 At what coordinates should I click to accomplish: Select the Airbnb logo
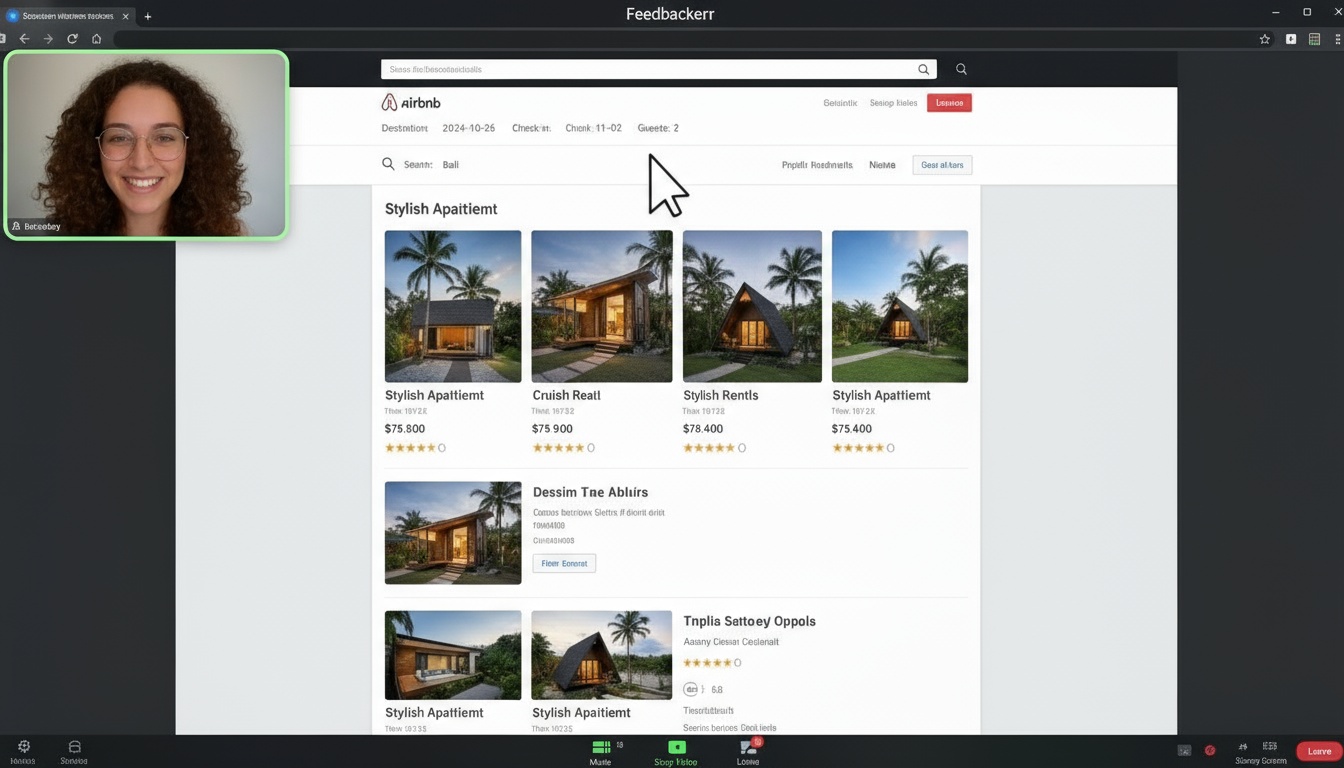(410, 102)
